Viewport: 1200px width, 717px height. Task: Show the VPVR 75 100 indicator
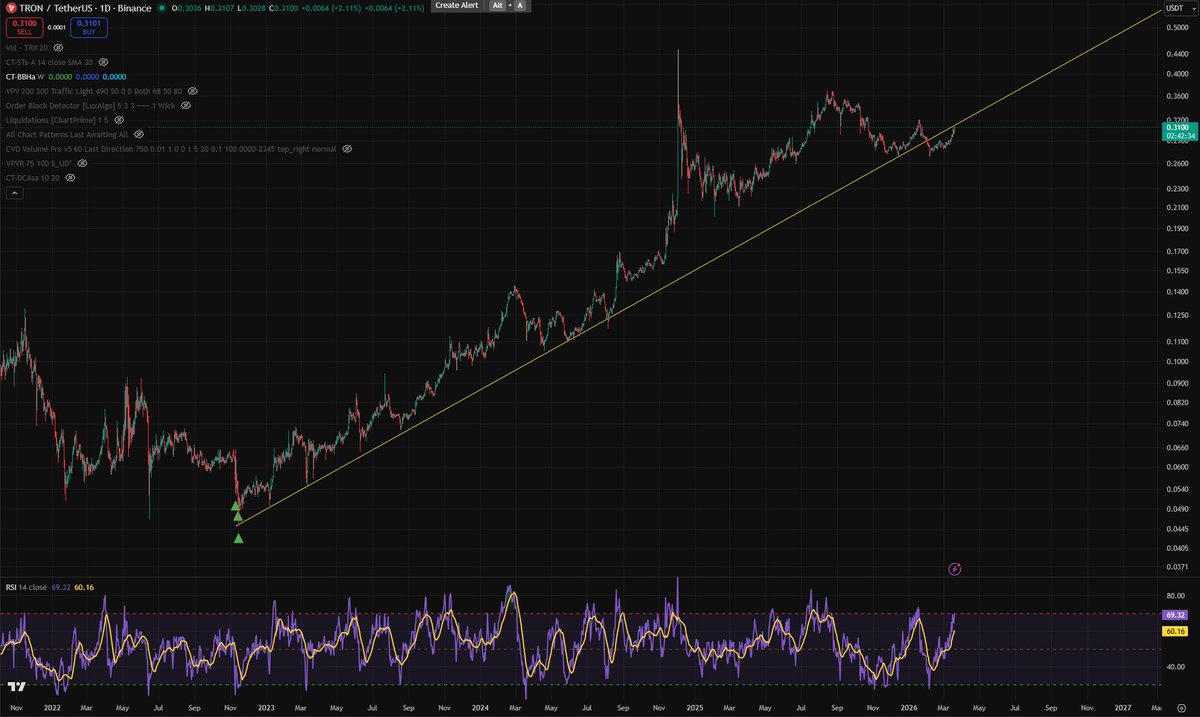click(x=82, y=163)
